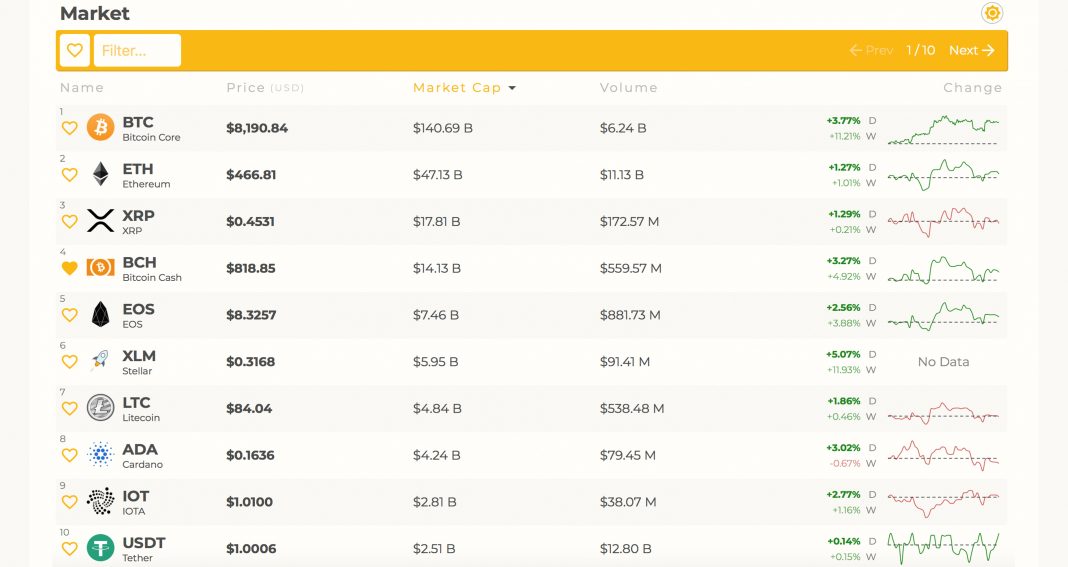Open settings with the gear icon
Screen dimensions: 1068x567
tap(992, 13)
